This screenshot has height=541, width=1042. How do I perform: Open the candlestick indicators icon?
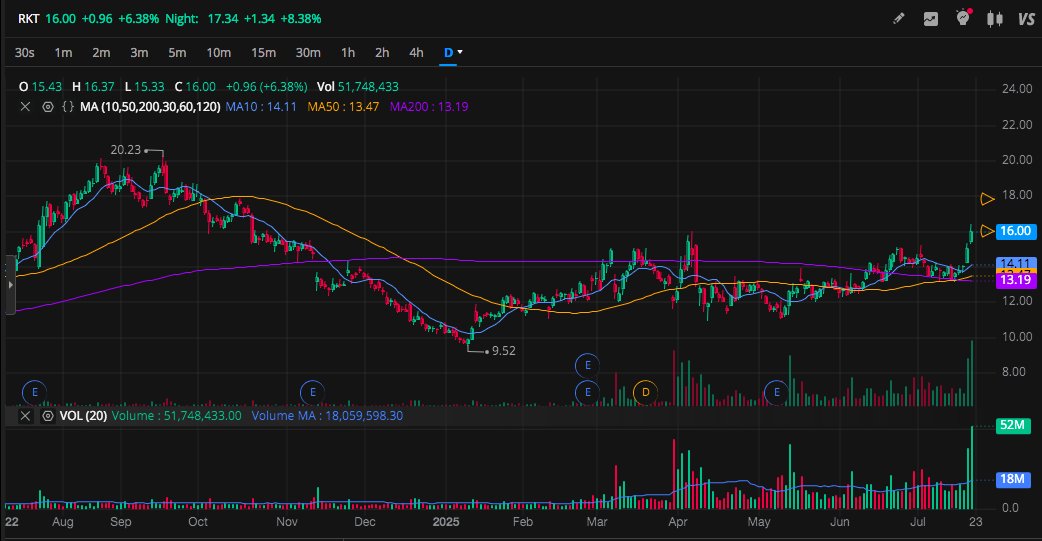(995, 19)
